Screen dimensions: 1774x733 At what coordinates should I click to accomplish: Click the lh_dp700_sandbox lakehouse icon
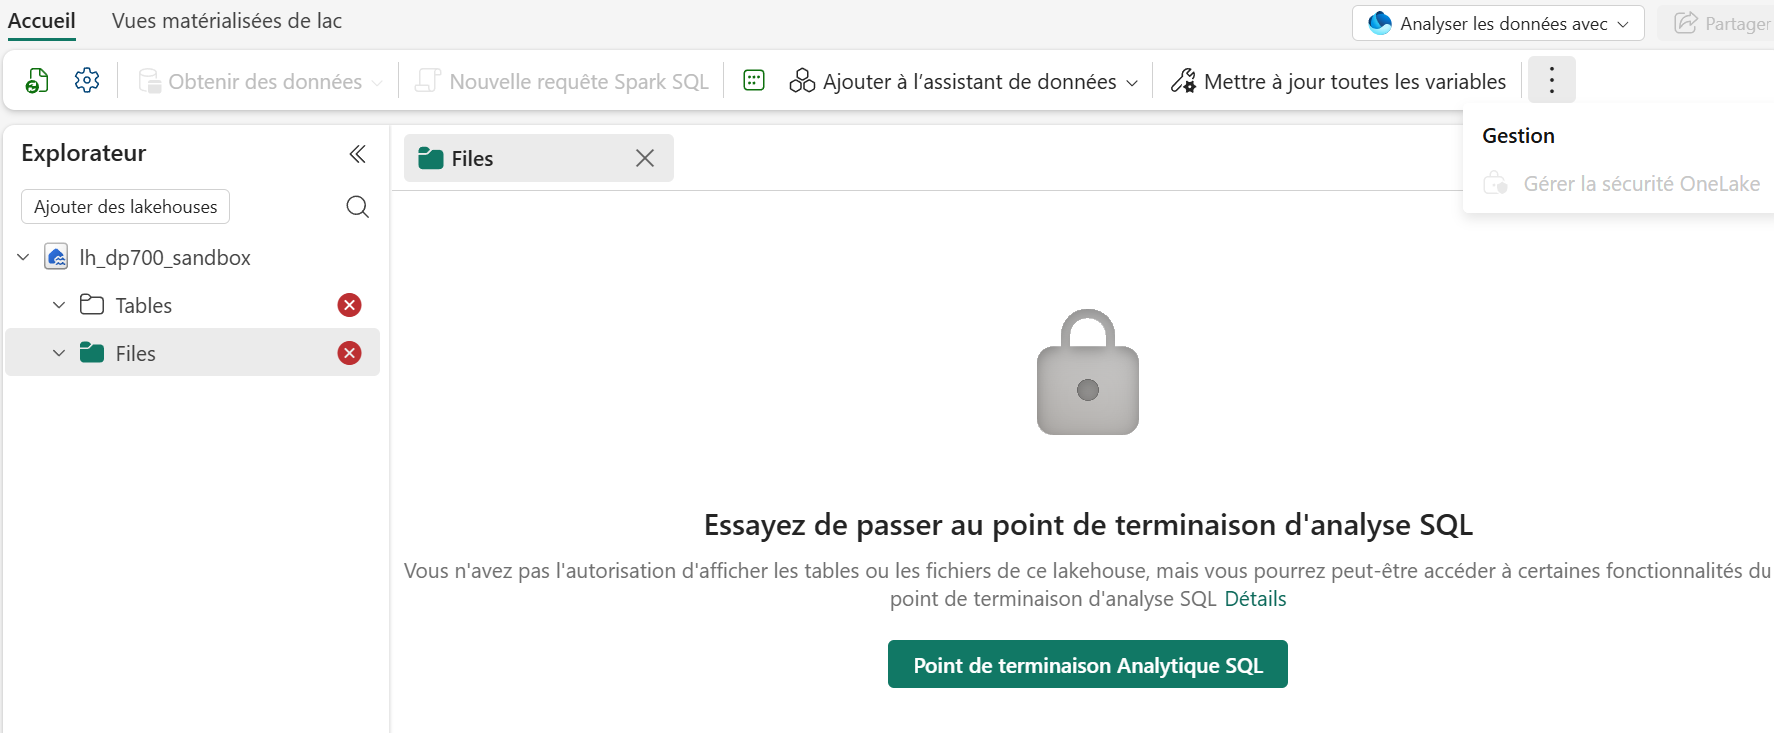pos(57,257)
